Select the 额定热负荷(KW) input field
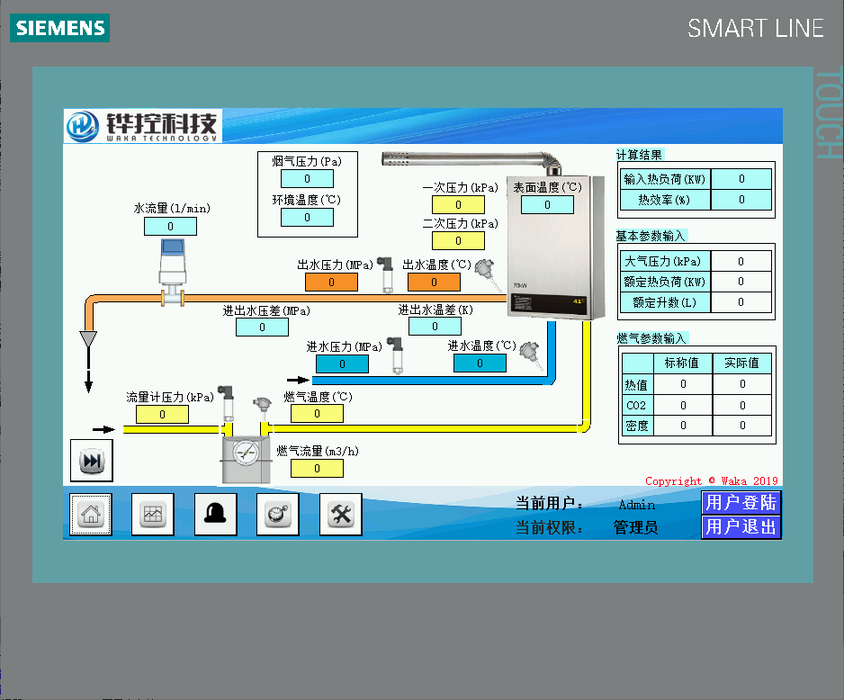Image resolution: width=844 pixels, height=700 pixels. (x=741, y=282)
